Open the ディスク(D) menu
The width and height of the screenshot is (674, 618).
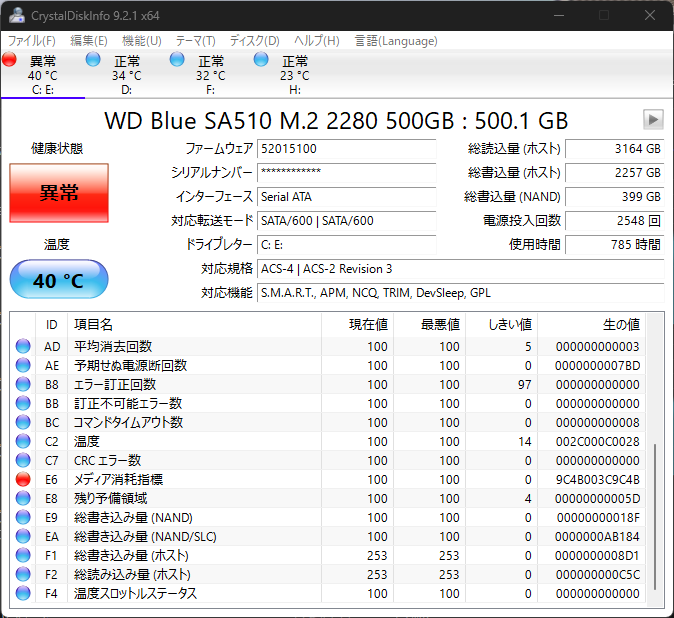click(254, 41)
